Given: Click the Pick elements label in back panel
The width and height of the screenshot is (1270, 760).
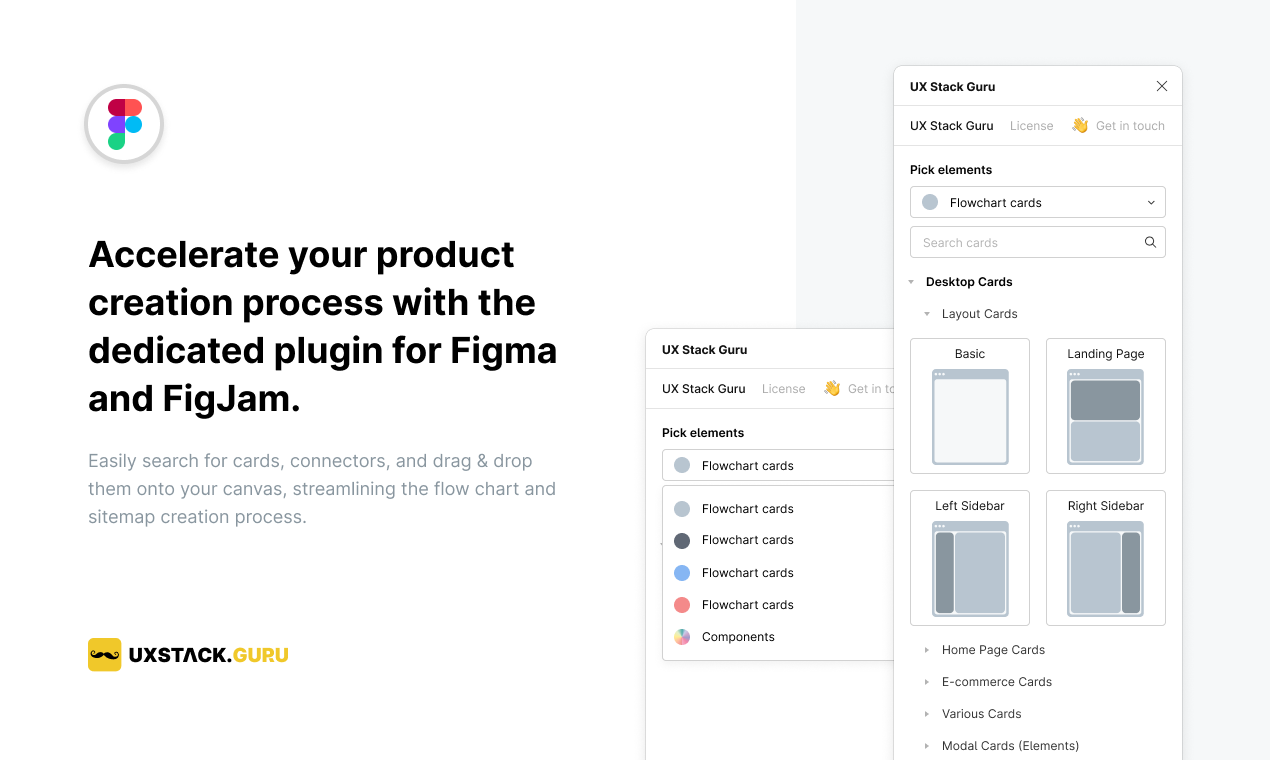Looking at the screenshot, I should 703,433.
